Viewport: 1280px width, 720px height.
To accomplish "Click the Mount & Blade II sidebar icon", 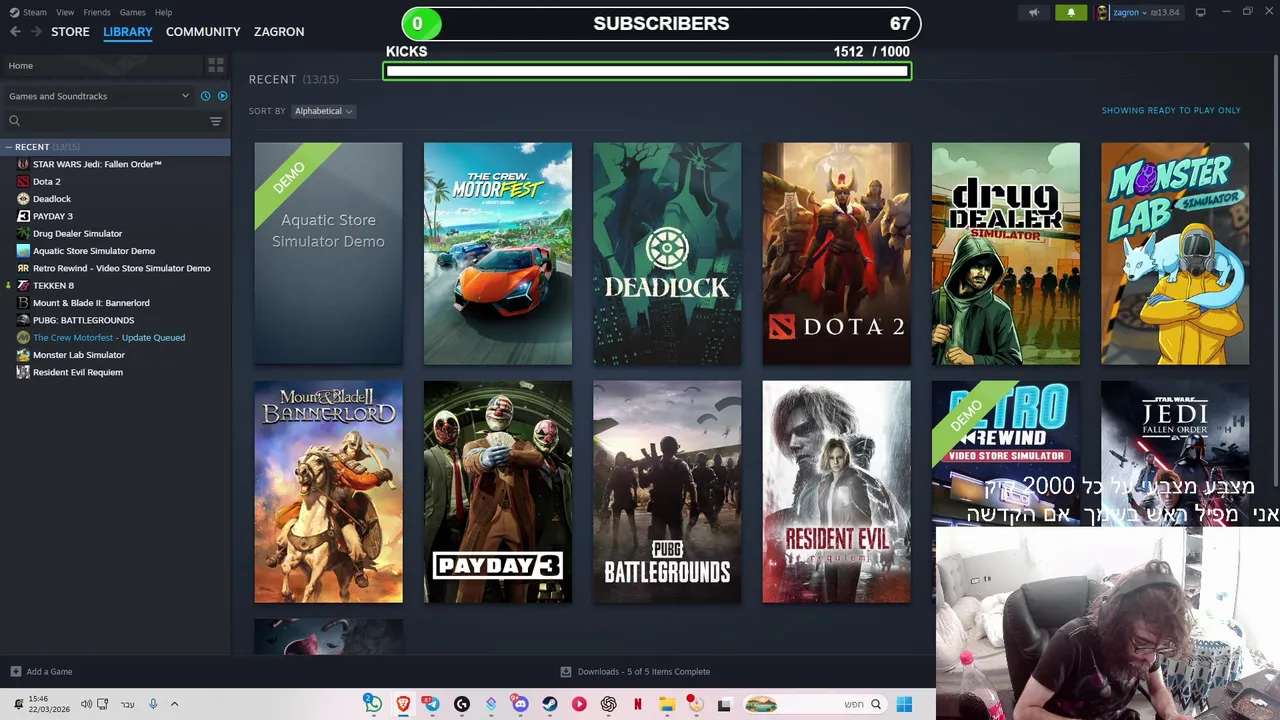I will (x=23, y=302).
